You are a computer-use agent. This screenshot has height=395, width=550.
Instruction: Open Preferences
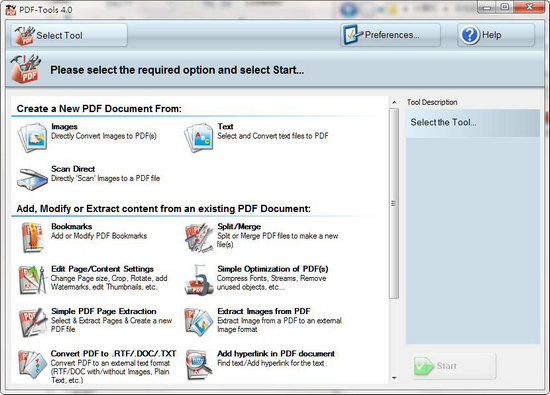click(x=390, y=35)
